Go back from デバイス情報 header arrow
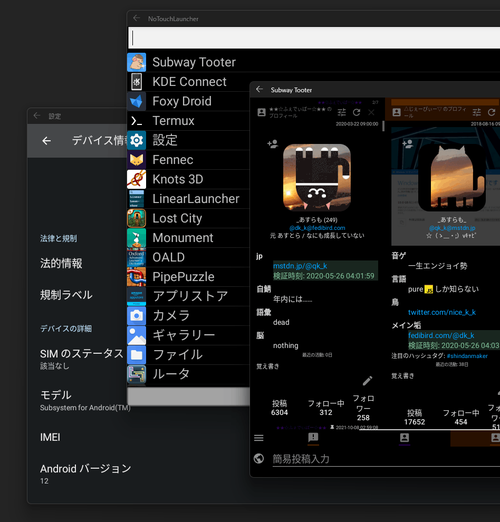The image size is (500, 522). tap(47, 141)
